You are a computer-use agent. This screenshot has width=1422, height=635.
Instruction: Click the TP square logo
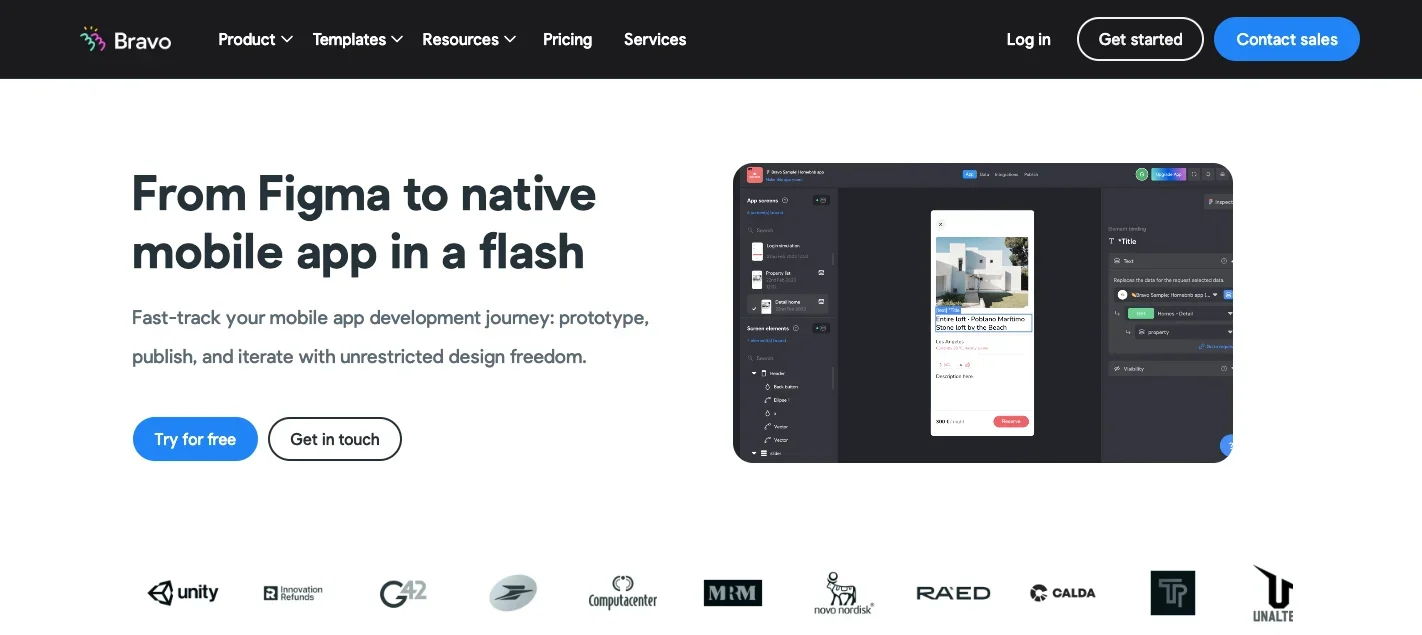pos(1172,593)
